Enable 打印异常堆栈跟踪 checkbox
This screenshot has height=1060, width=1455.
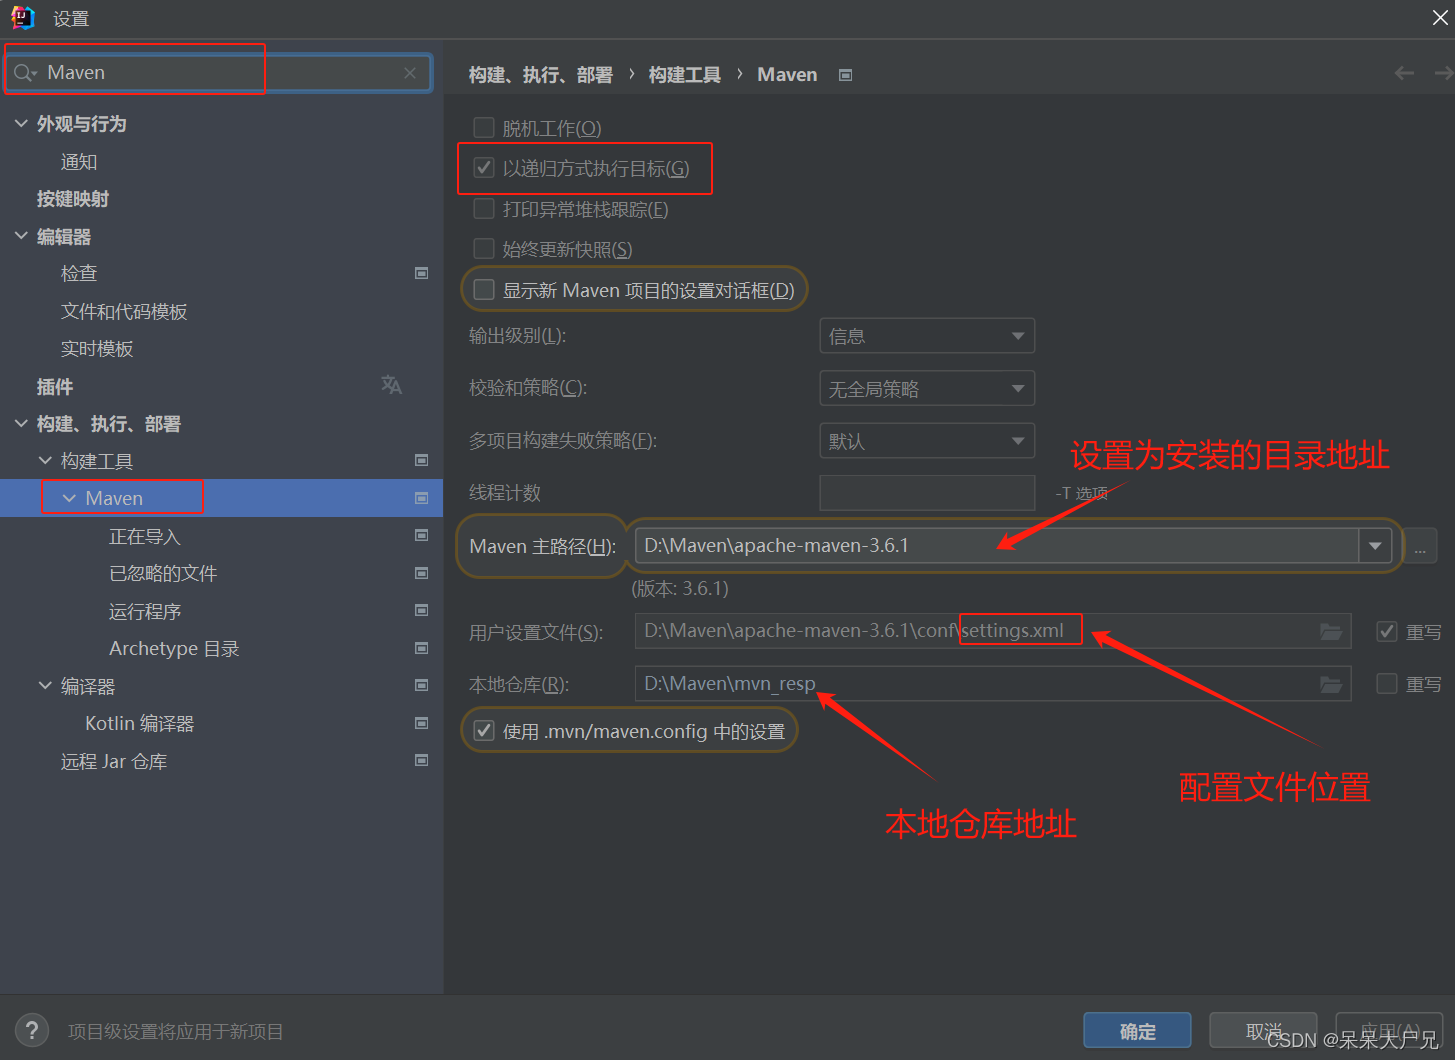(484, 208)
